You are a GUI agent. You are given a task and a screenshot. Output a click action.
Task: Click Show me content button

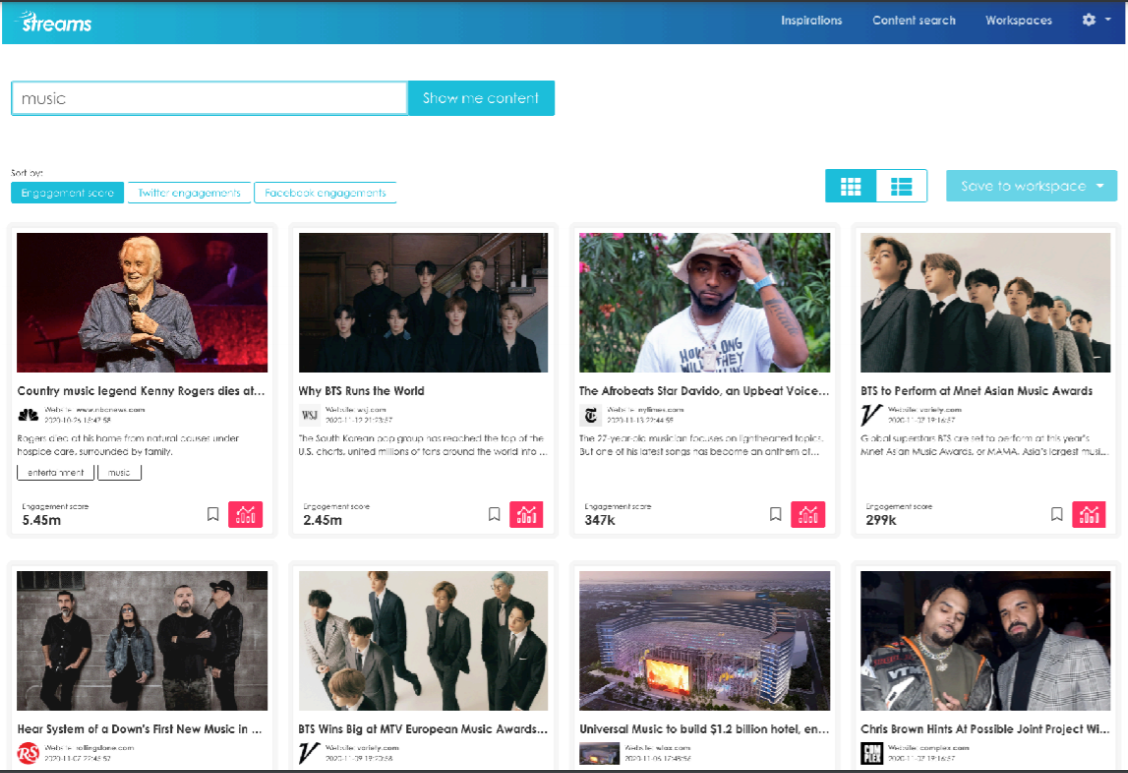pyautogui.click(x=481, y=98)
